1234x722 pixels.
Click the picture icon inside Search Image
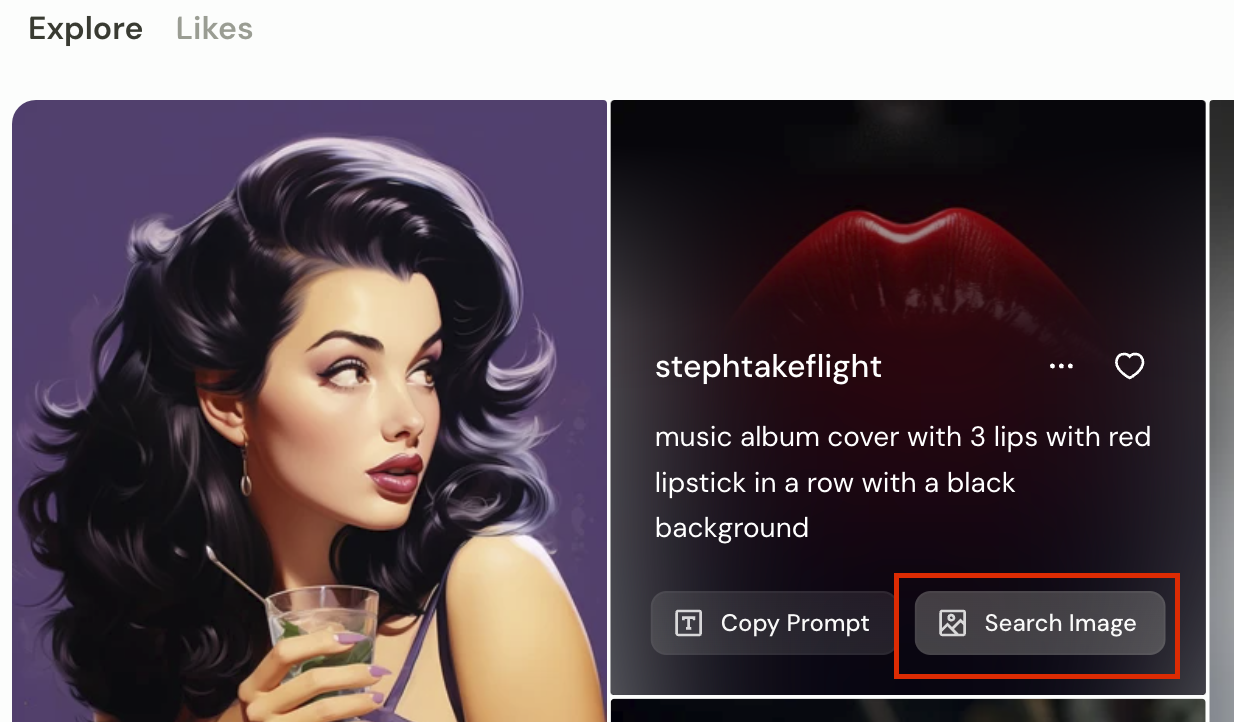pos(952,623)
